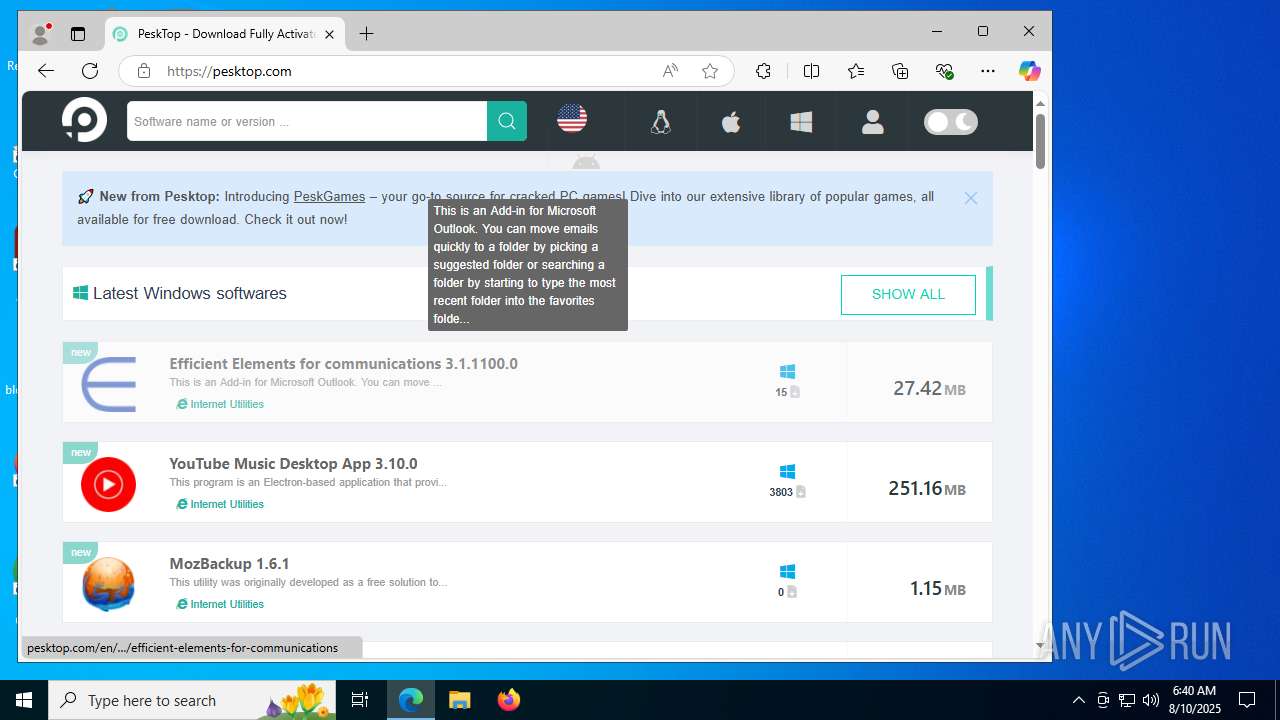This screenshot has height=720, width=1280.
Task: Open Edge Settings and more menu
Action: click(988, 71)
